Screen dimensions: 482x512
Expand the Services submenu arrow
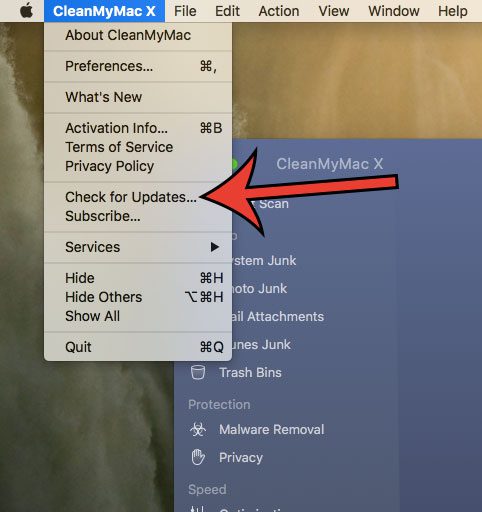(x=215, y=247)
